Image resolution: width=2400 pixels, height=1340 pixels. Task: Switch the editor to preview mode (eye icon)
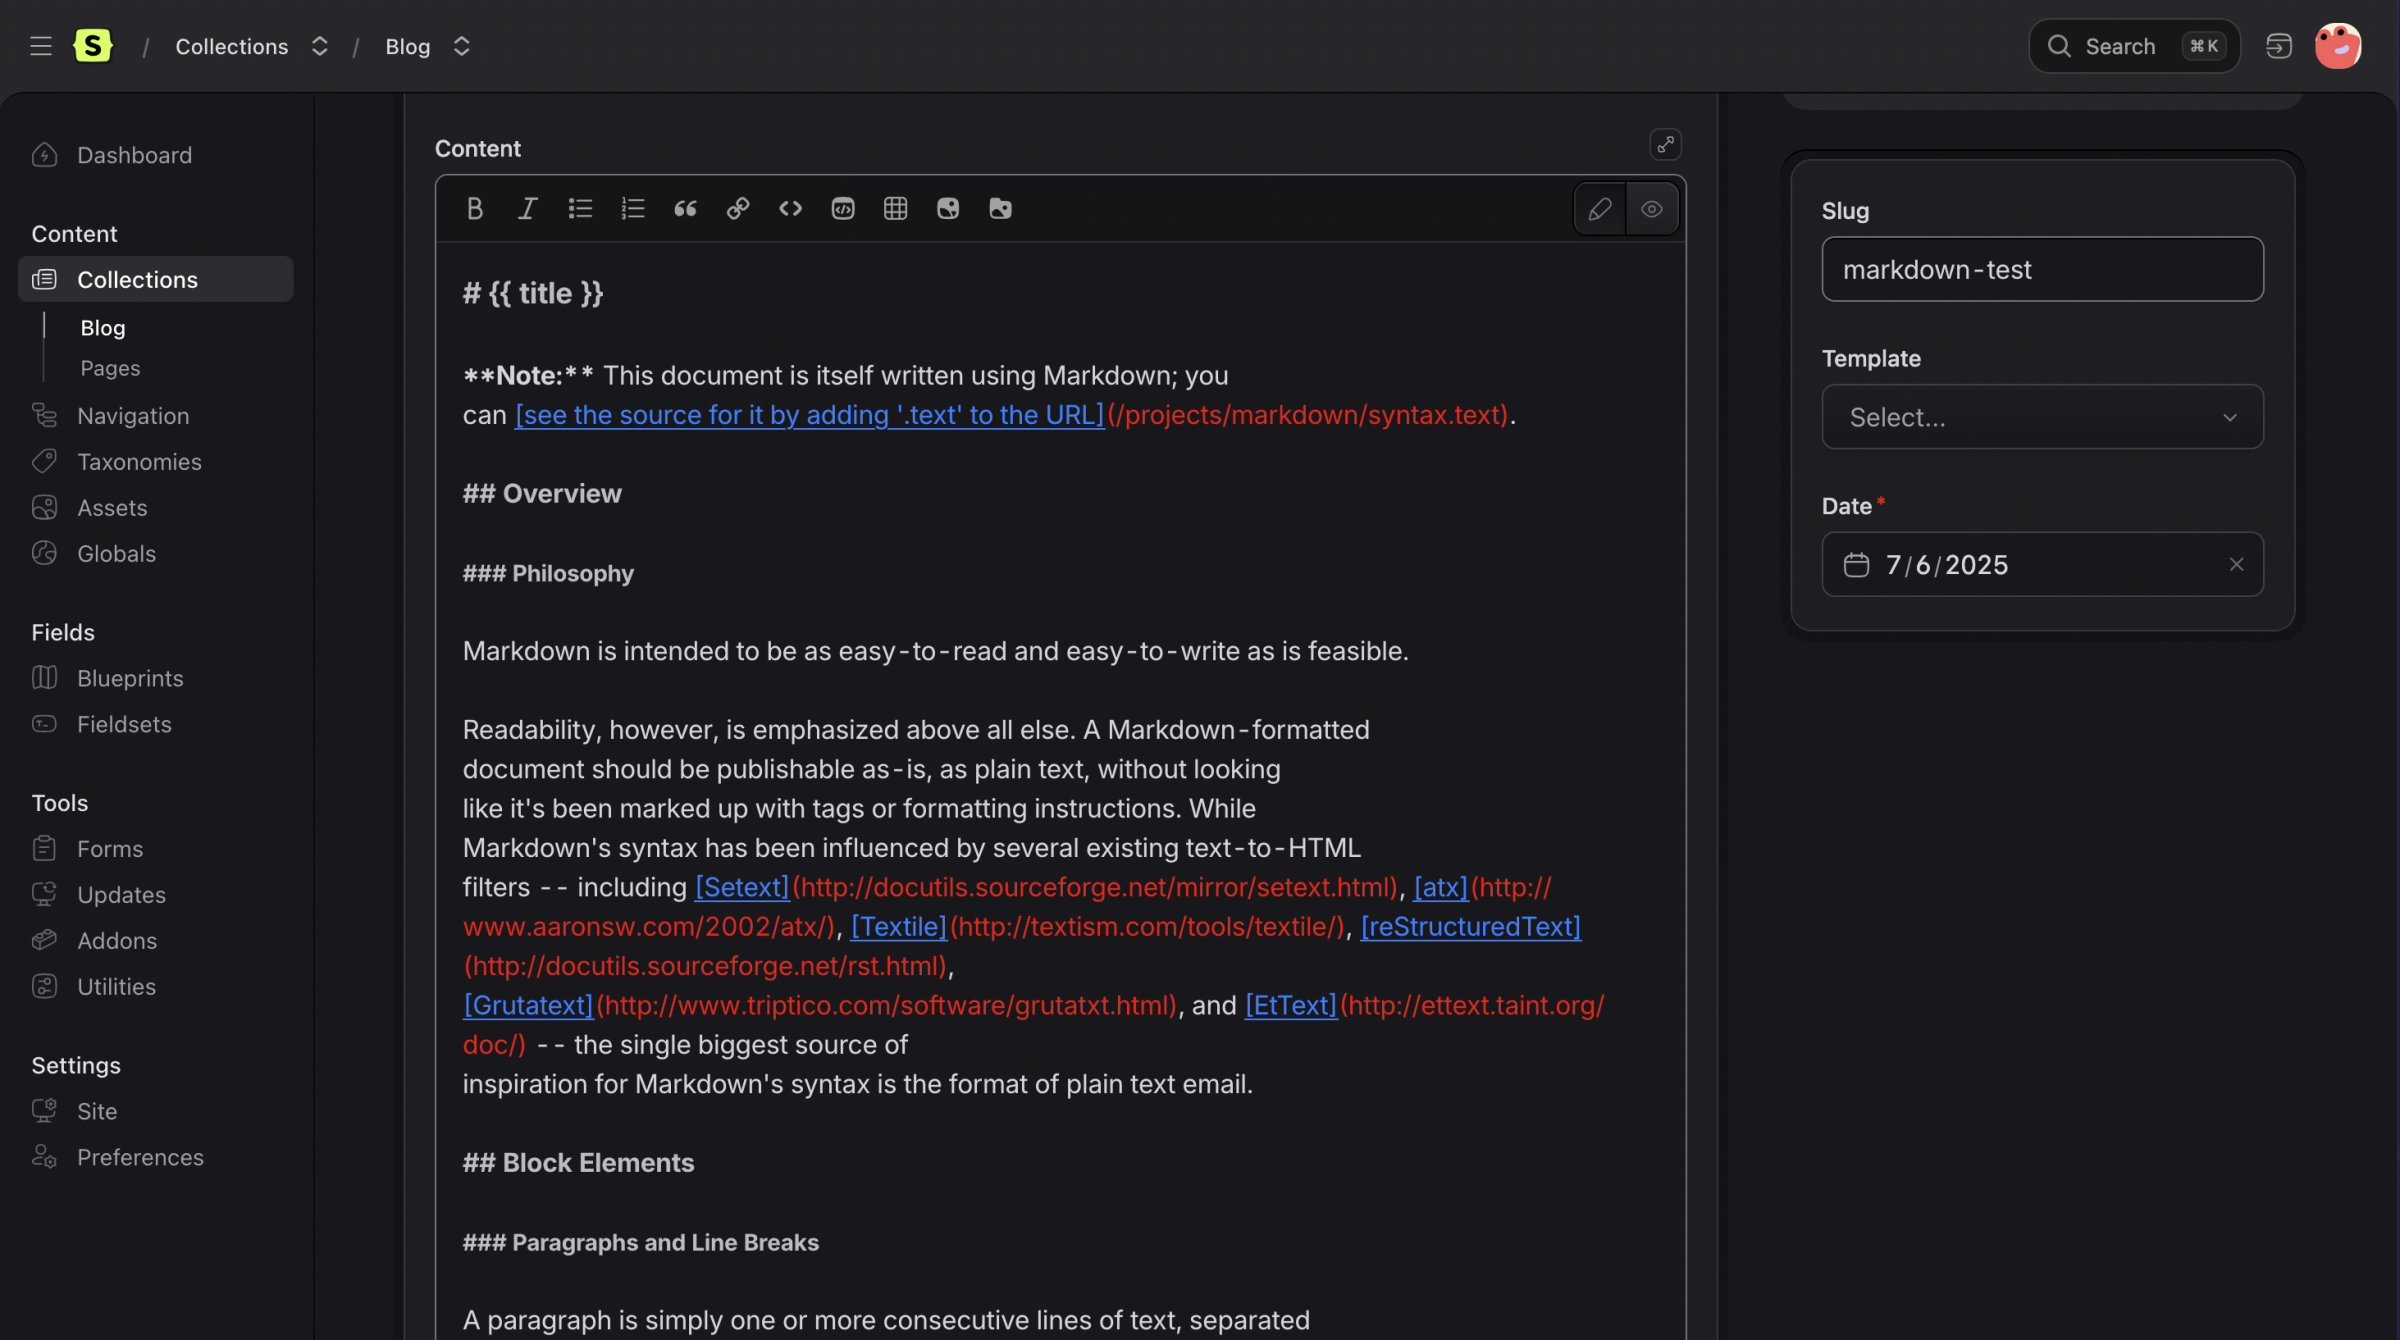[x=1652, y=209]
